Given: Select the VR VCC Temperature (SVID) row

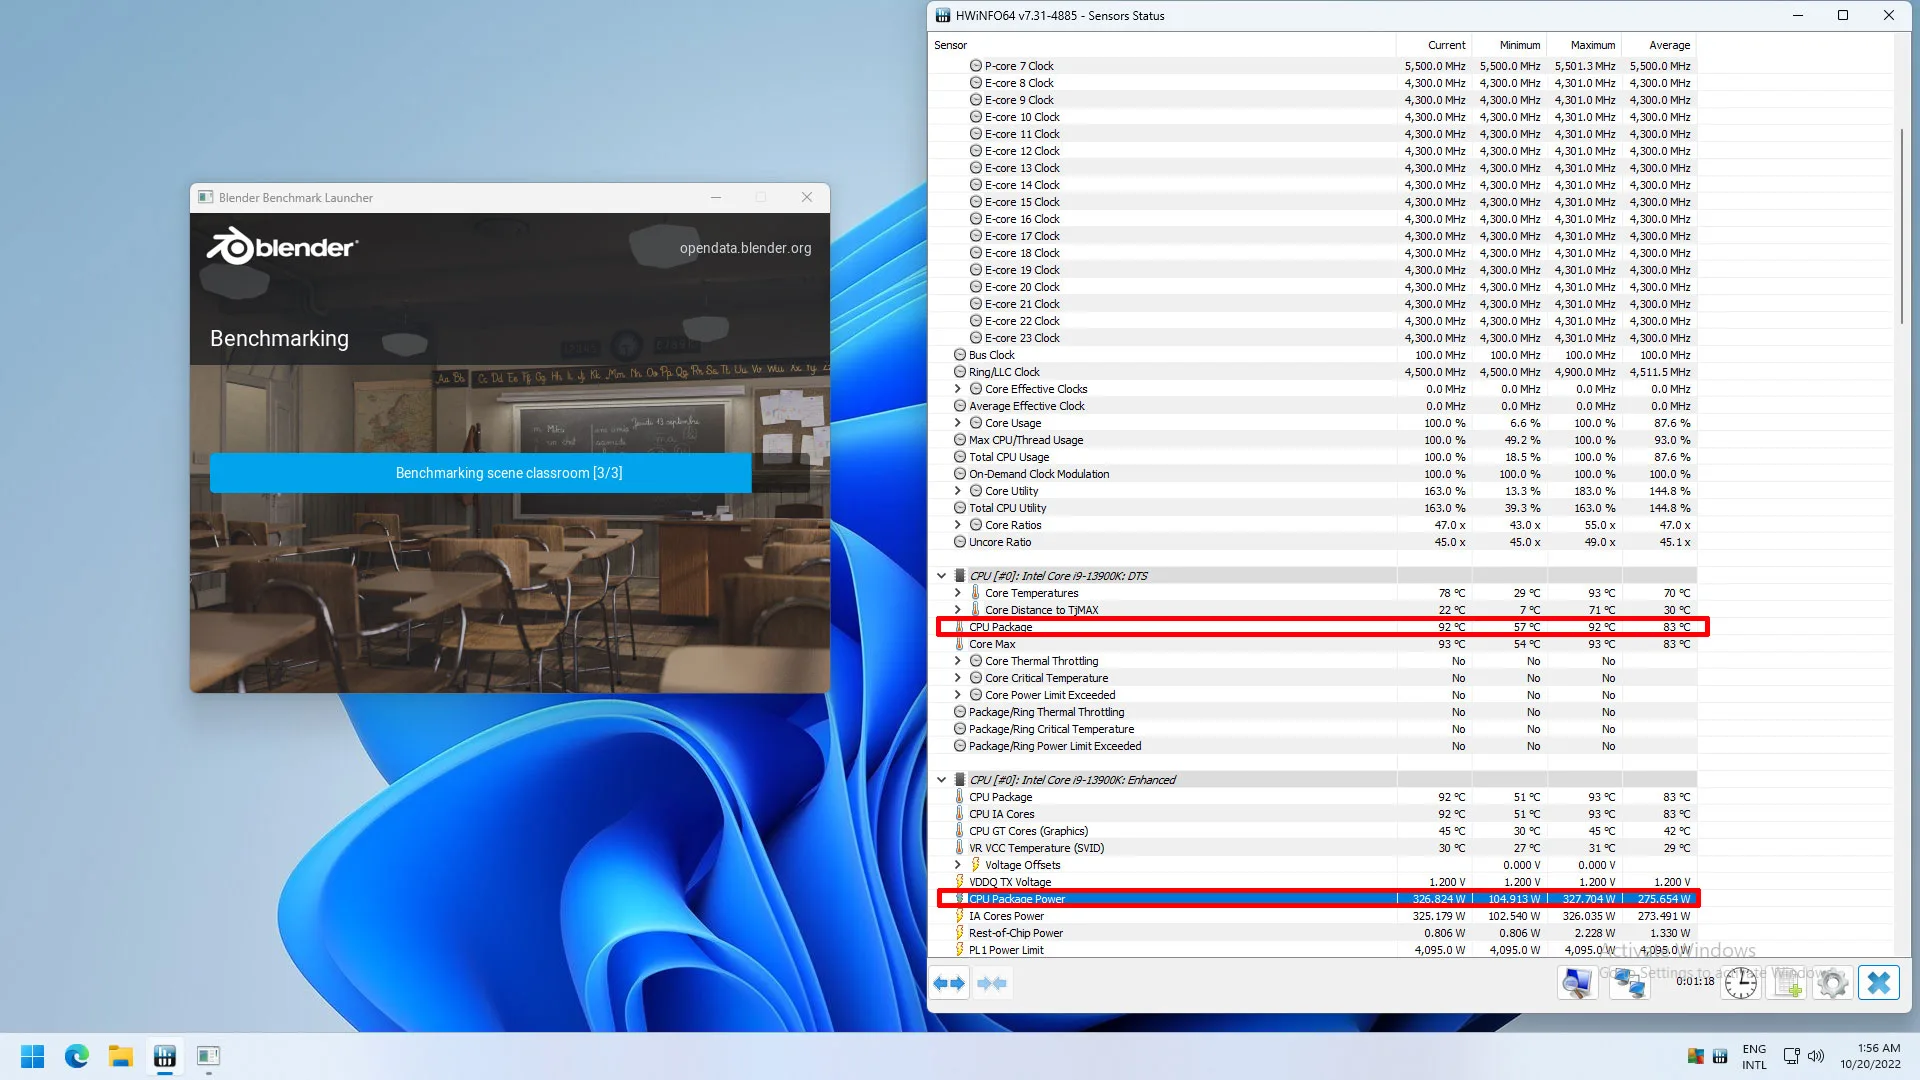Looking at the screenshot, I should tap(1312, 848).
